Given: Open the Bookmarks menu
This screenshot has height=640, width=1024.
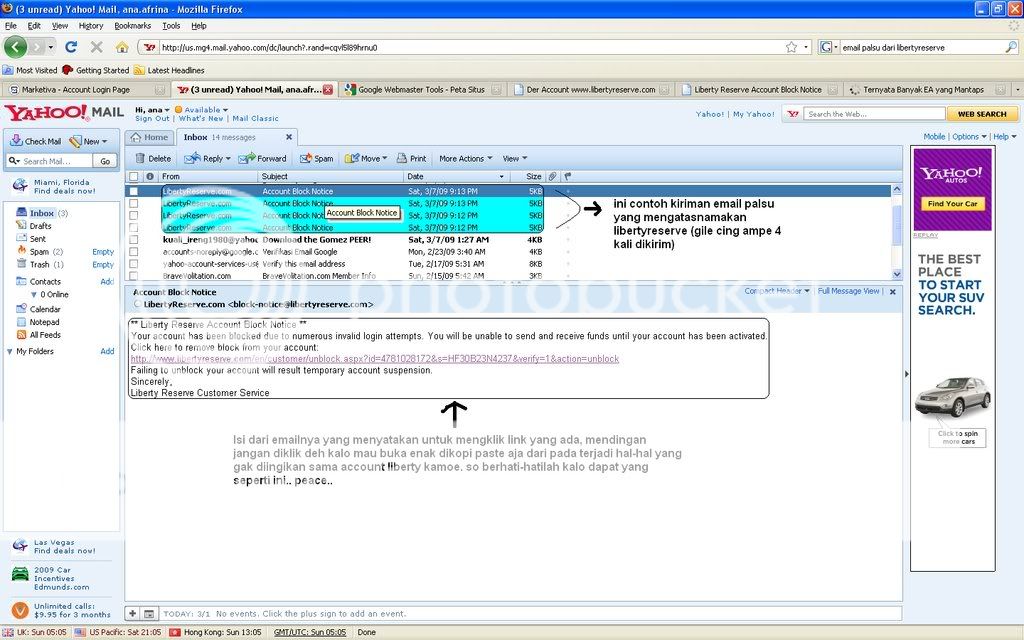Looking at the screenshot, I should tap(132, 25).
